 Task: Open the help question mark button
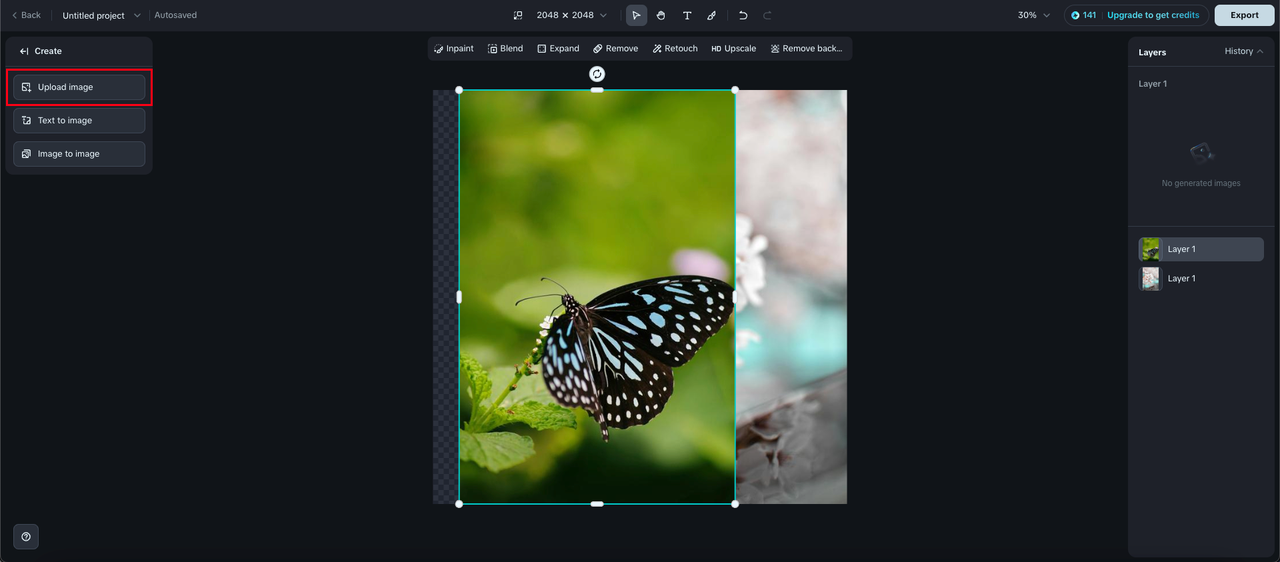26,537
